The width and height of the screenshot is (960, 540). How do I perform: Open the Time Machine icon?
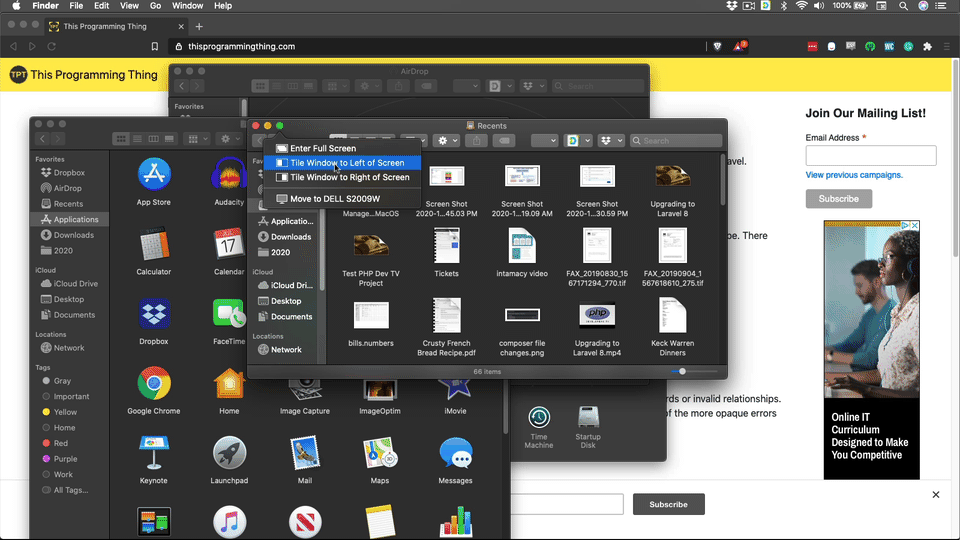[539, 417]
